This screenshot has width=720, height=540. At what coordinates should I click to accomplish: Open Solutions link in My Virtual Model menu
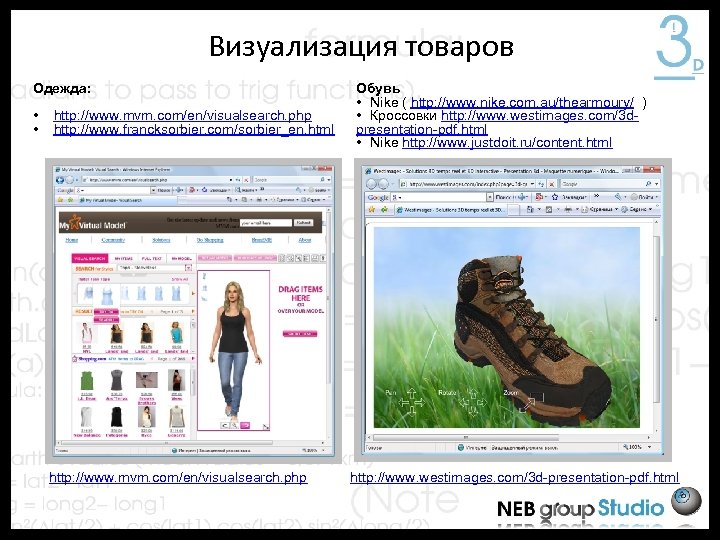tap(161, 240)
